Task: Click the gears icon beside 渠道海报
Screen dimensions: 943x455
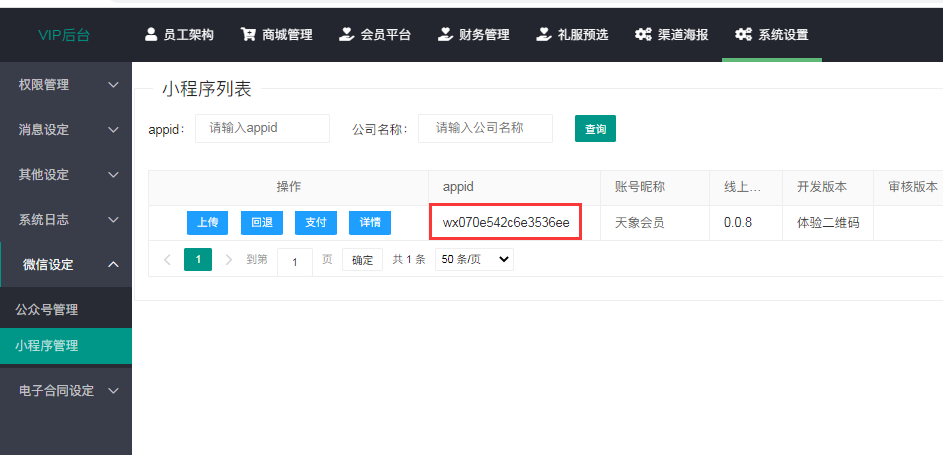Action: tap(643, 35)
